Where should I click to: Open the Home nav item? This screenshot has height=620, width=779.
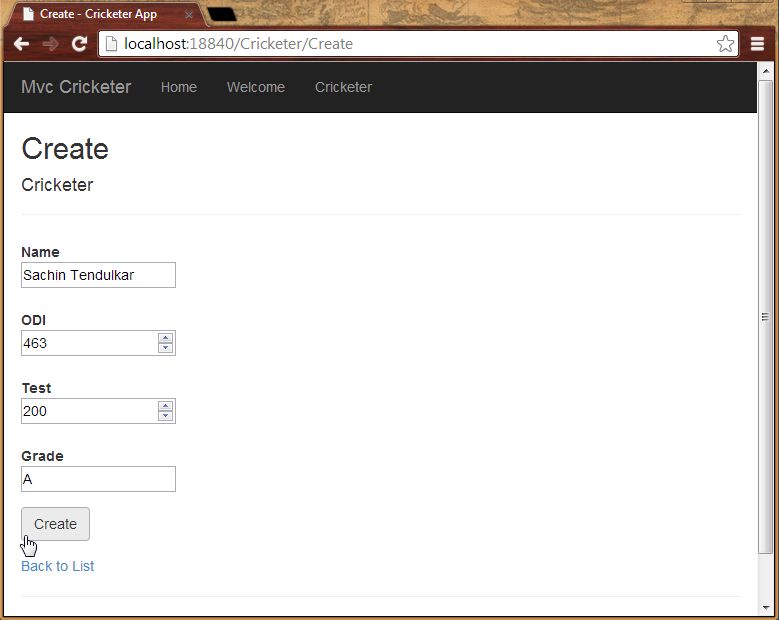point(179,87)
